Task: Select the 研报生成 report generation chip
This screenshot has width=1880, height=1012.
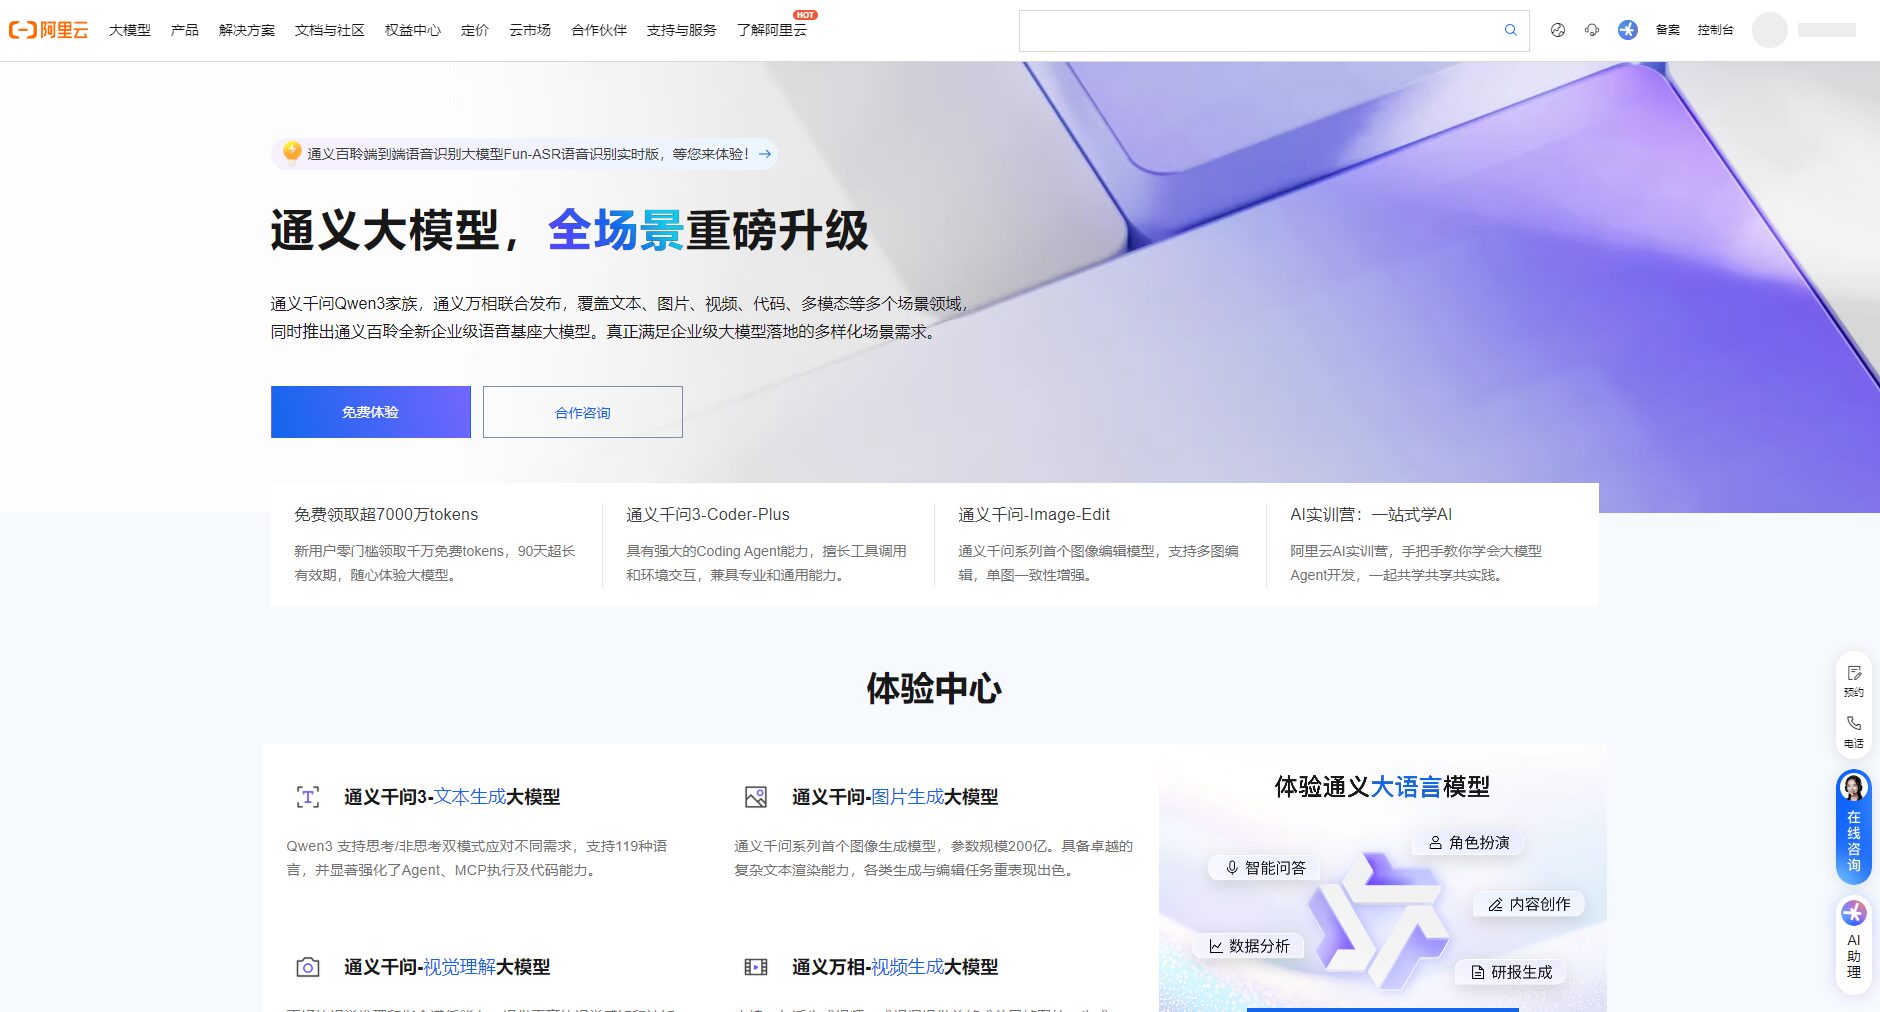Action: 1511,972
